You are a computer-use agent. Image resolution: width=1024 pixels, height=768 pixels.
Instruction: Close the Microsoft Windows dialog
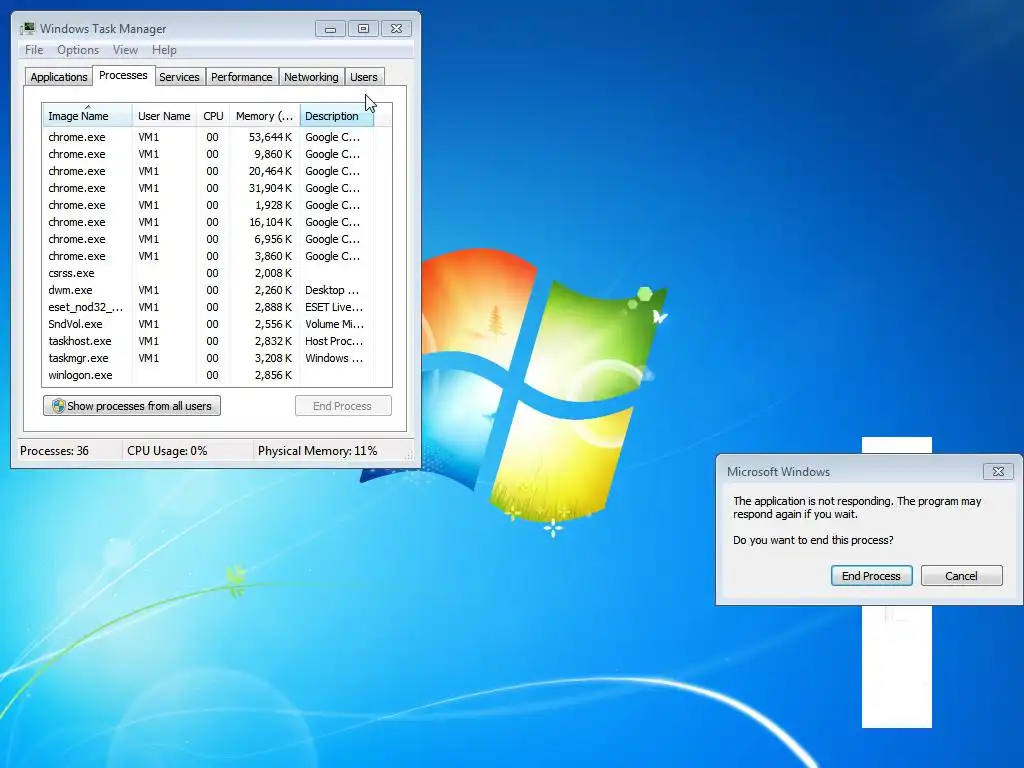[x=998, y=471]
